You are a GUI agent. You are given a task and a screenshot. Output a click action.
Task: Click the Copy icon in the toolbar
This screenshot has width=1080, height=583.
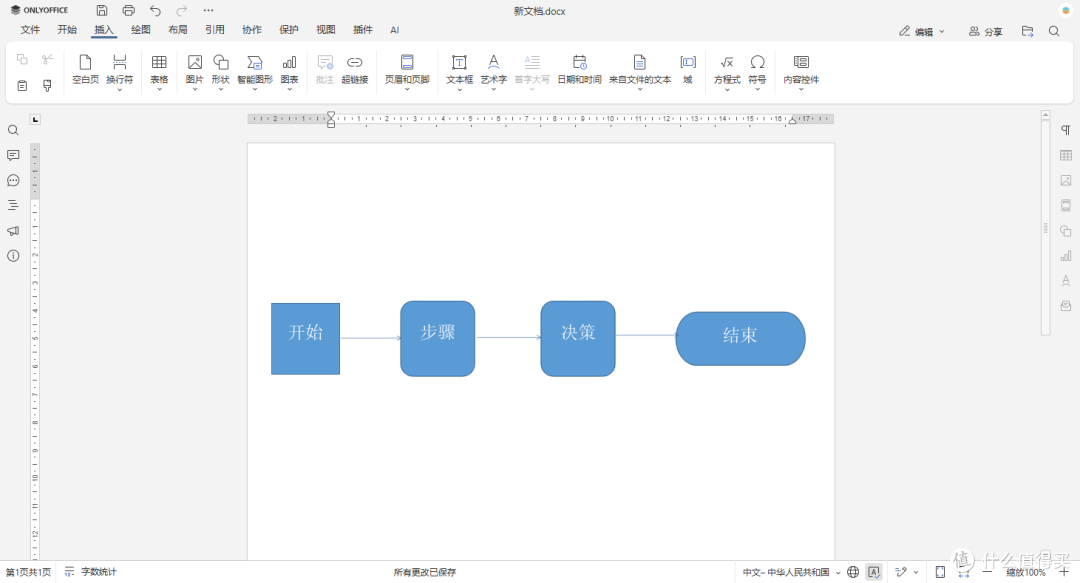click(x=22, y=60)
